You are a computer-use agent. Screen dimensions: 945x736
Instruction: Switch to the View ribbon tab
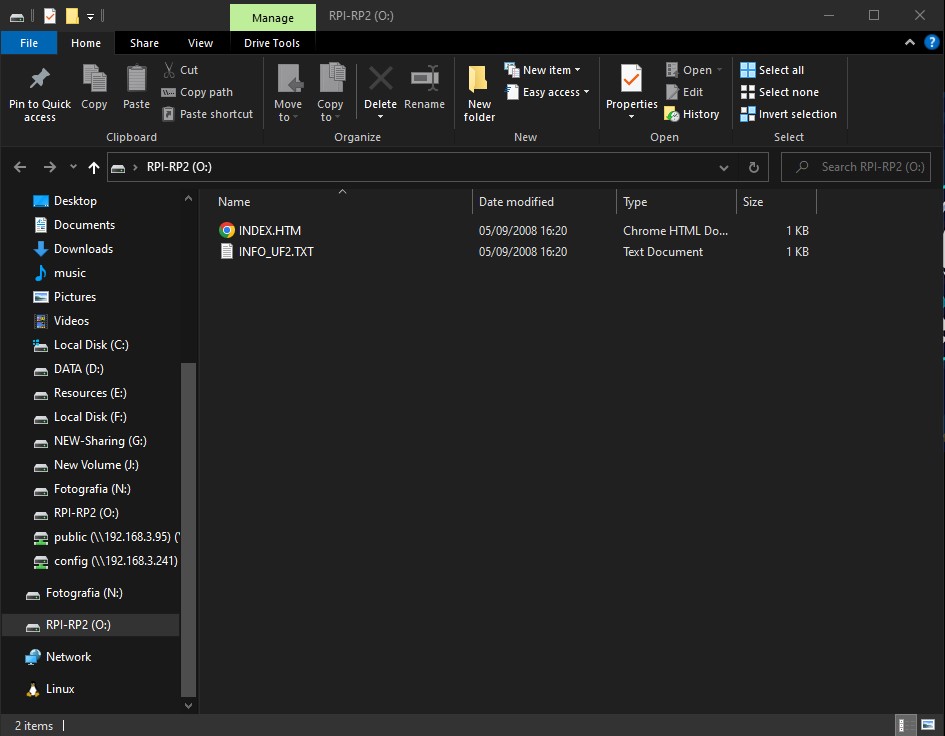click(201, 43)
